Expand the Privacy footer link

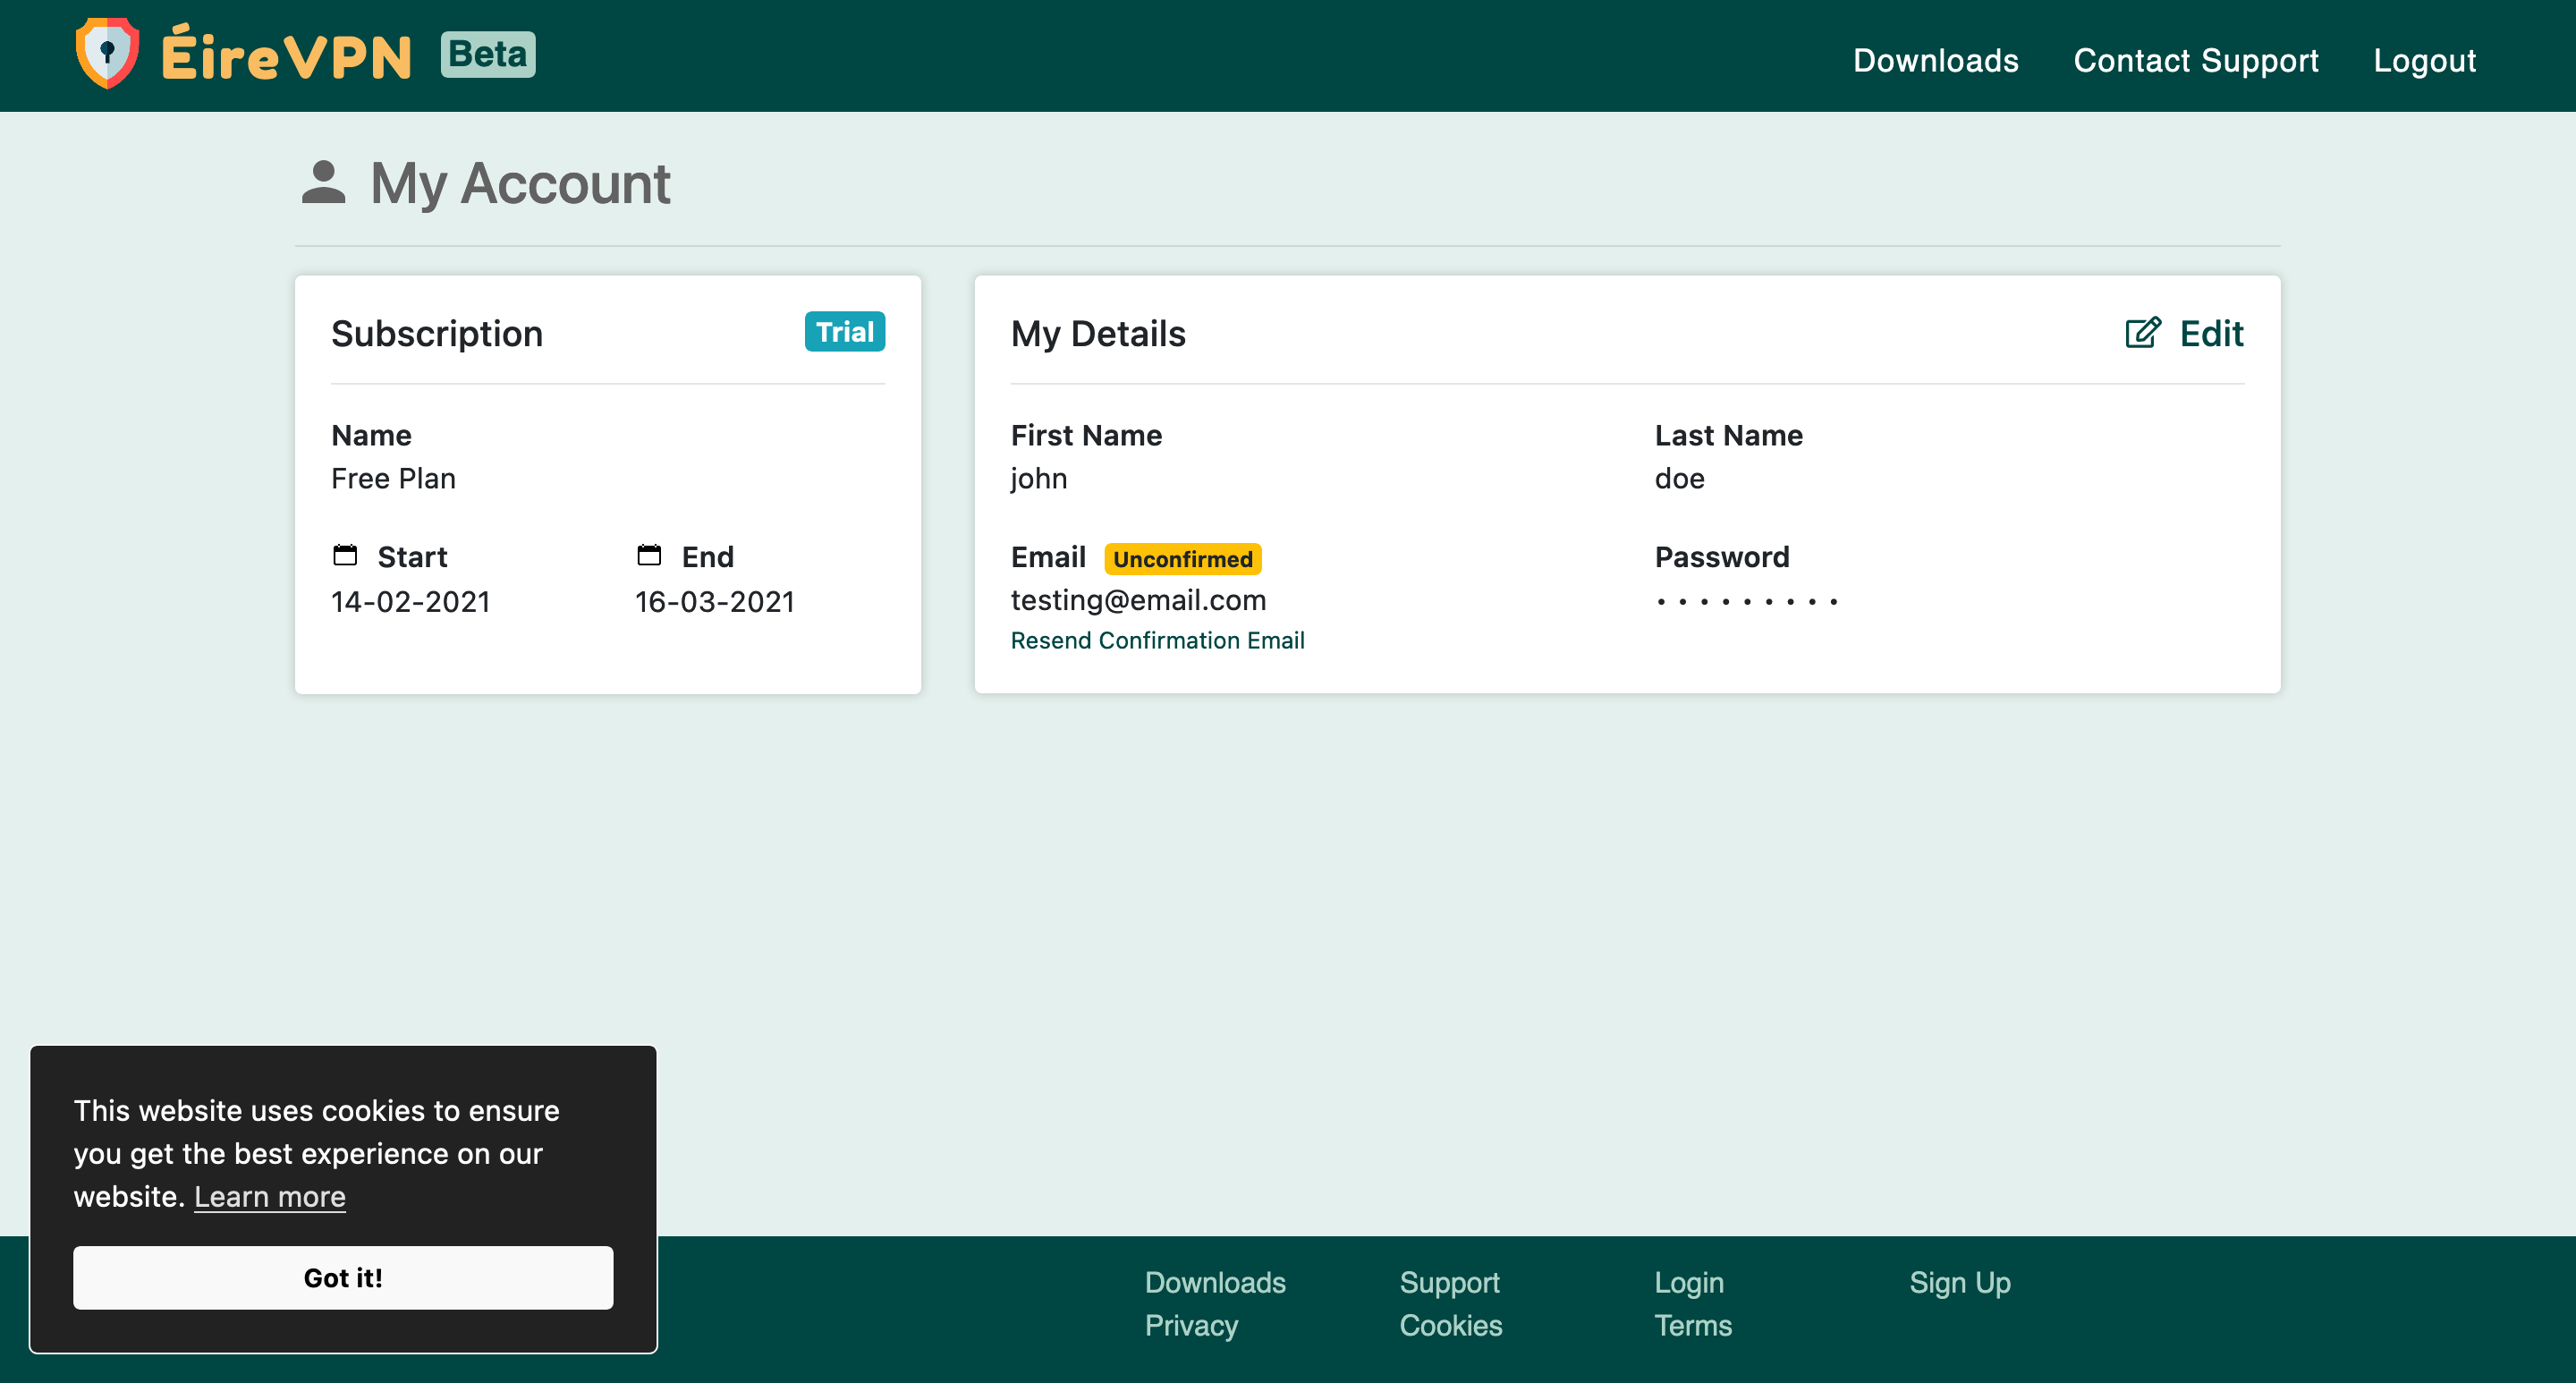[x=1192, y=1325]
